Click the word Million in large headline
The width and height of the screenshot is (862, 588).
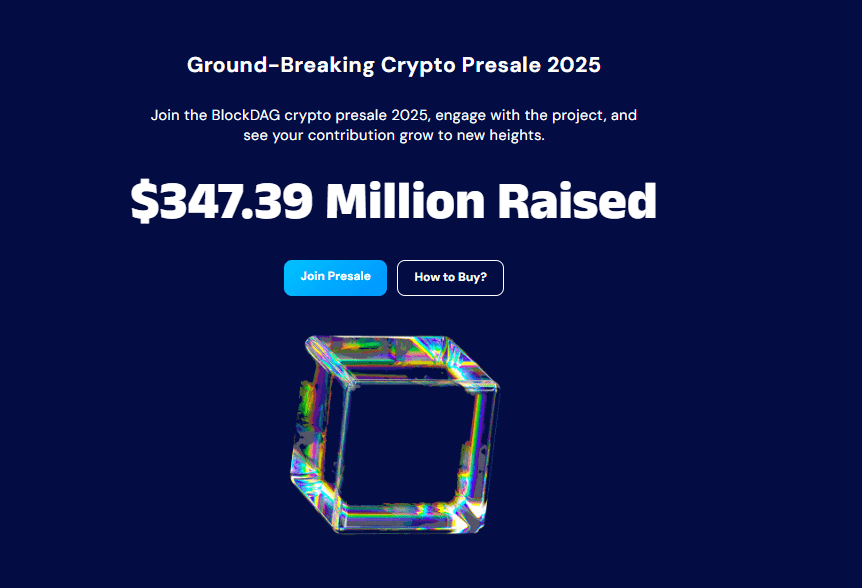[x=406, y=200]
